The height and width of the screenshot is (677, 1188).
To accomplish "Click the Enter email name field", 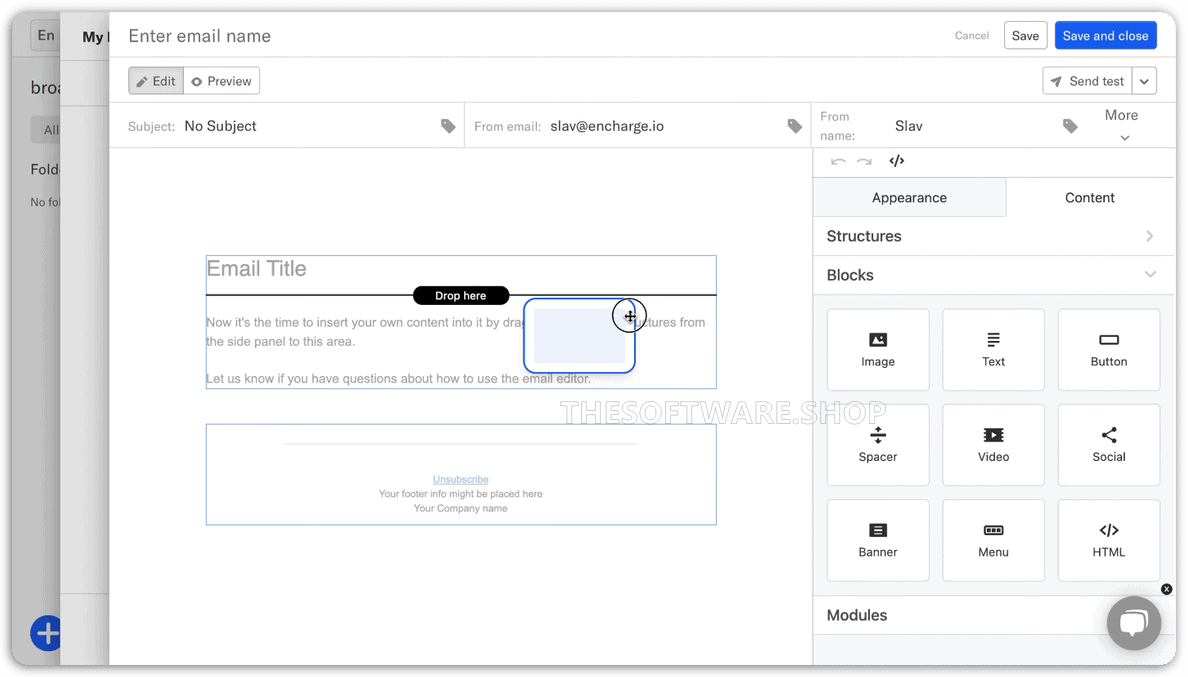I will (199, 36).
